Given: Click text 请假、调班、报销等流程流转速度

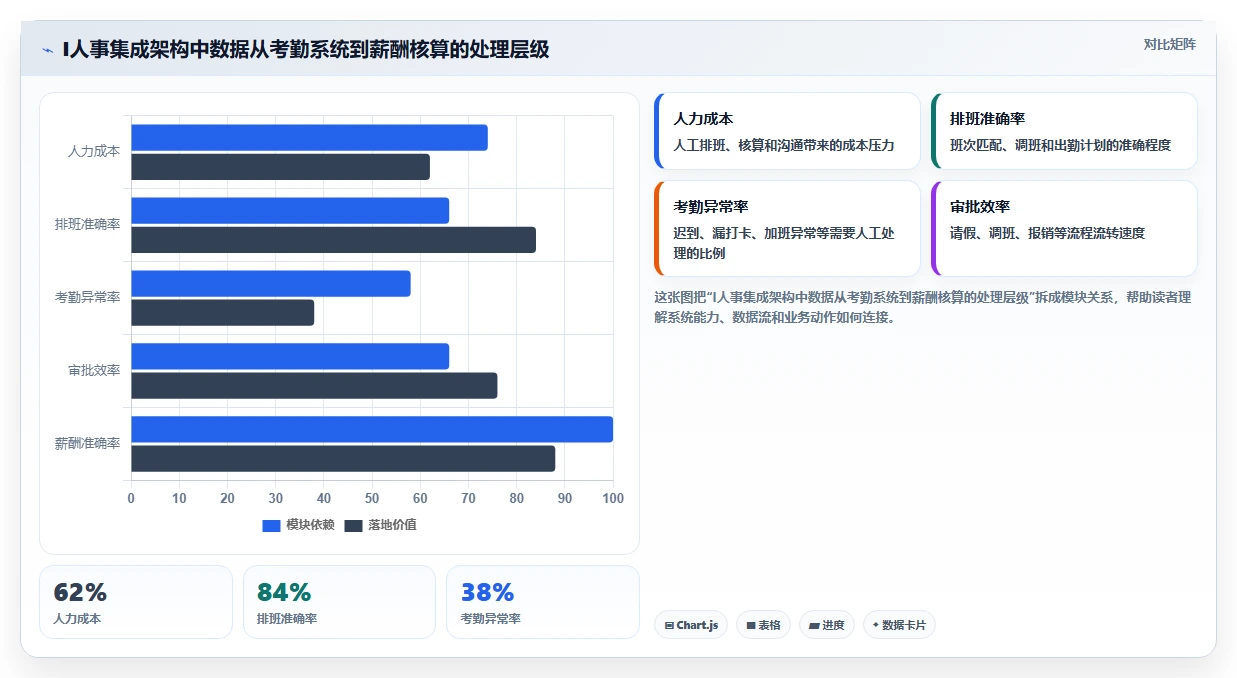Looking at the screenshot, I should [x=1047, y=233].
